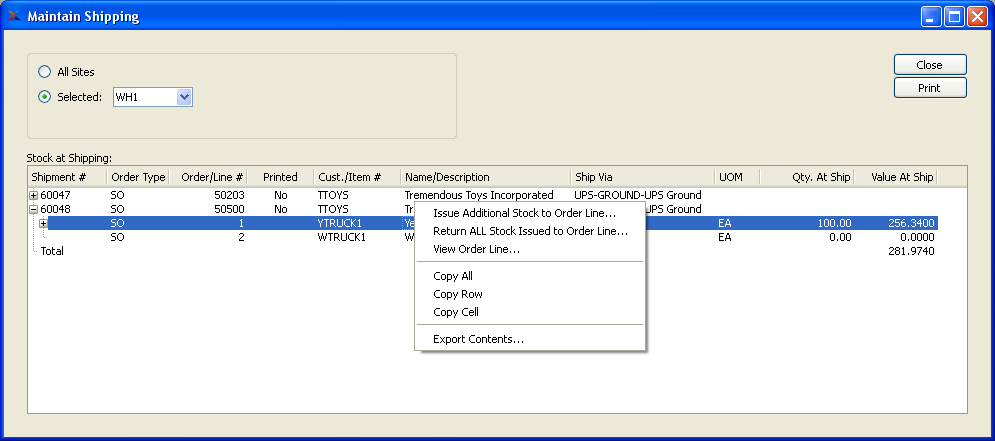Select the WTRUCK1 order line row
This screenshot has width=995, height=441.
pyautogui.click(x=340, y=238)
